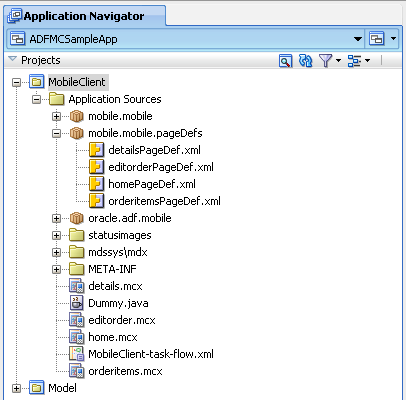This screenshot has height=400, width=406.
Task: Select the Model project label
Action: (62, 388)
